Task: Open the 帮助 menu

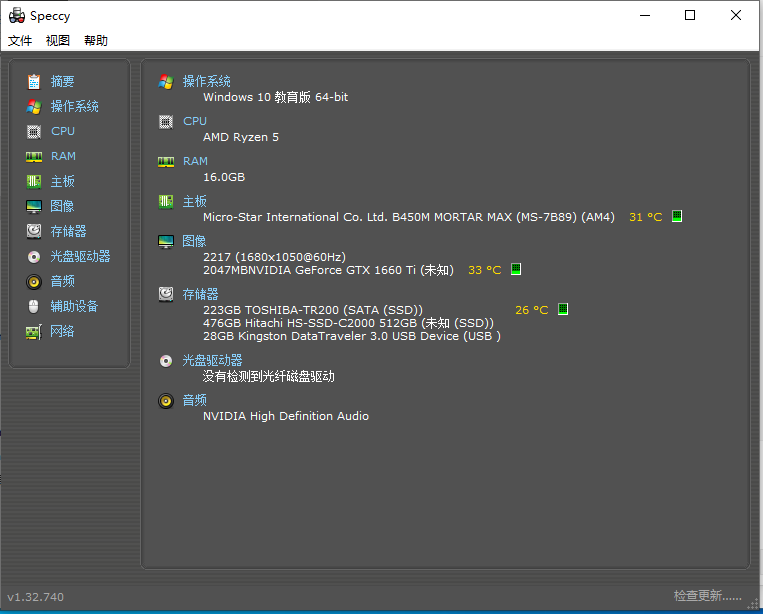Action: (96, 41)
